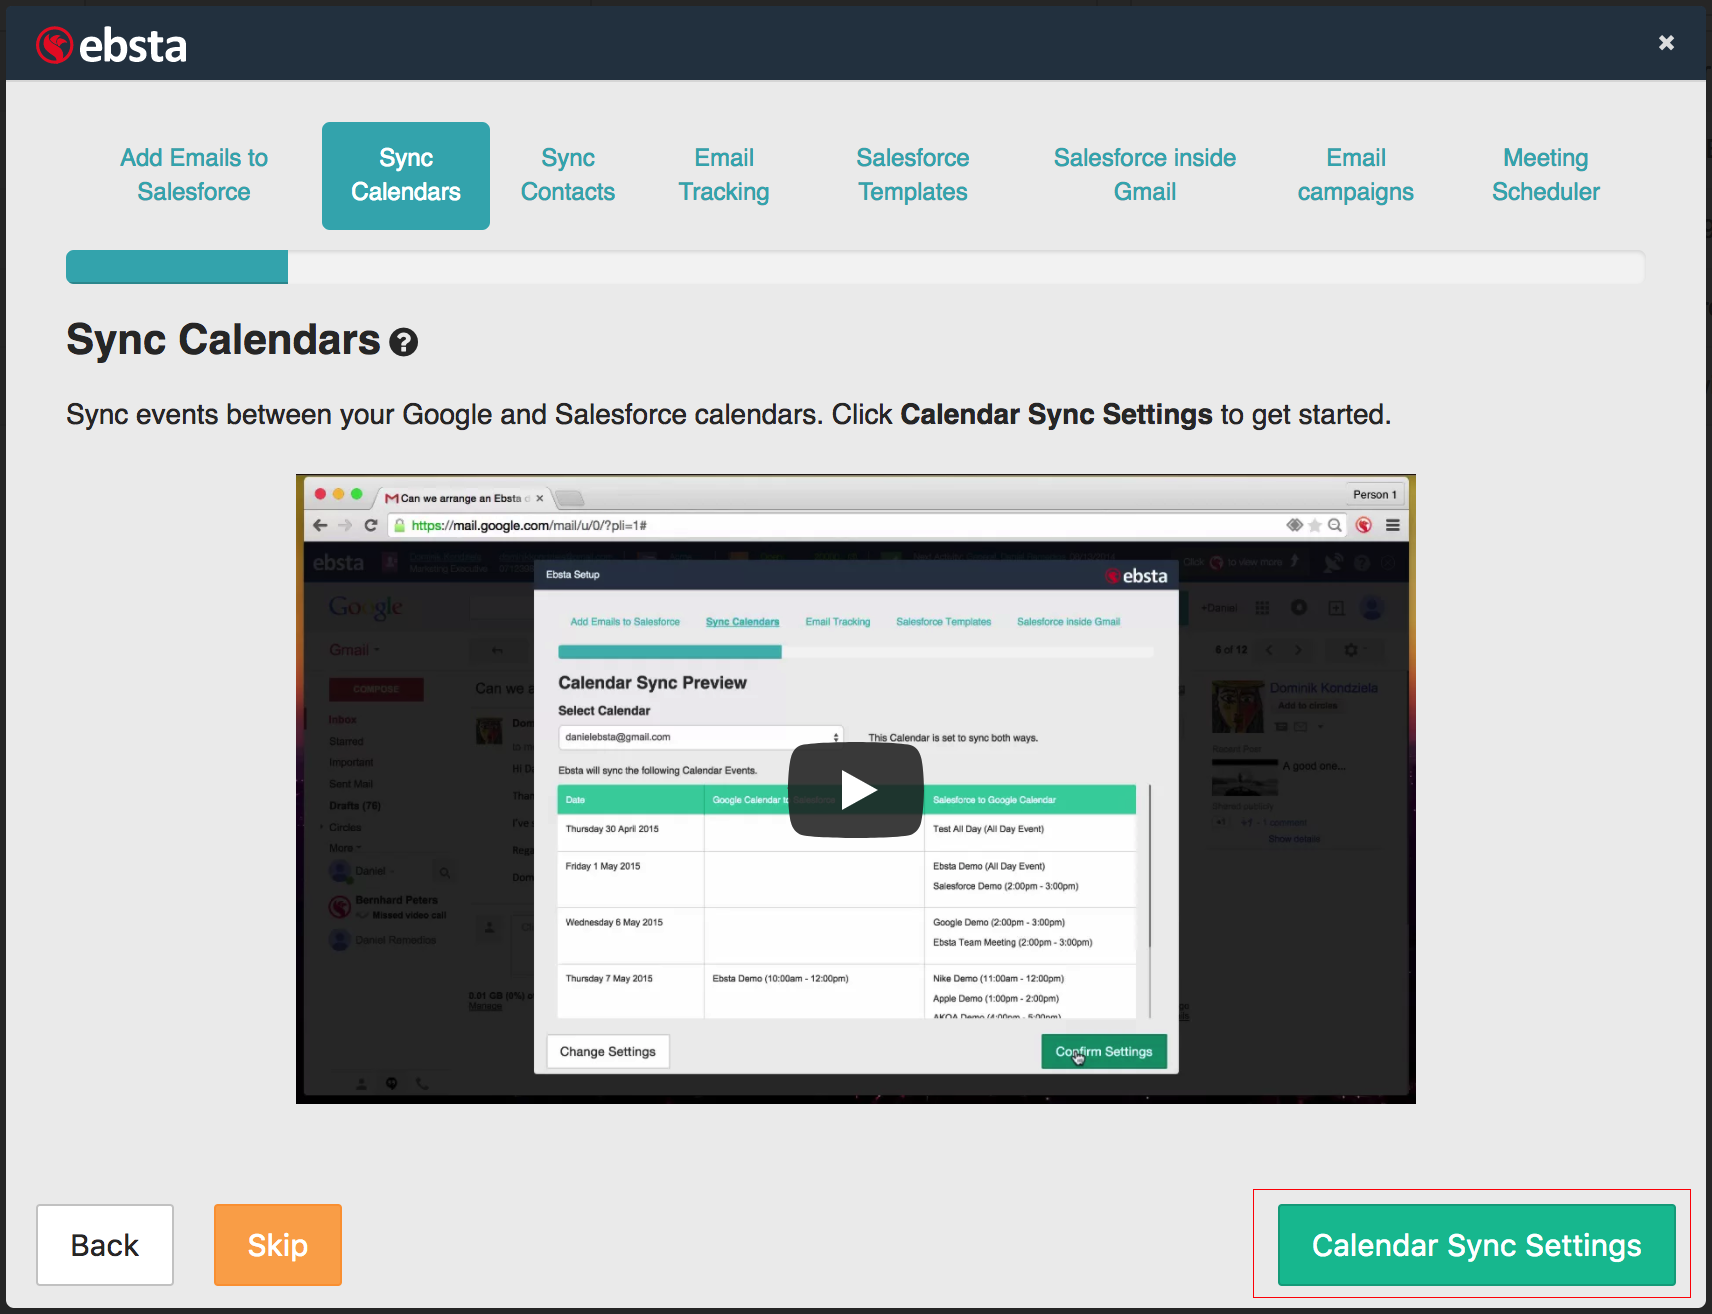Open Calendar Sync Settings
1712x1314 pixels.
[1476, 1245]
